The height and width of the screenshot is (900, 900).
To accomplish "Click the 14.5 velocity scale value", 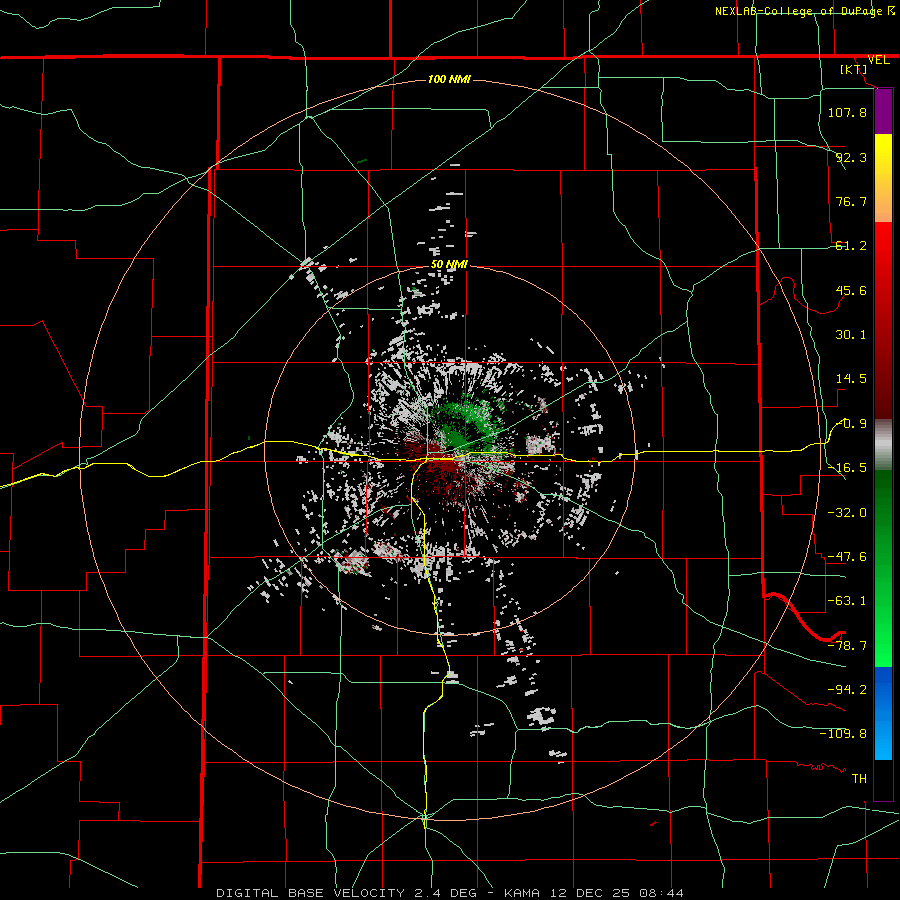I will (x=851, y=379).
